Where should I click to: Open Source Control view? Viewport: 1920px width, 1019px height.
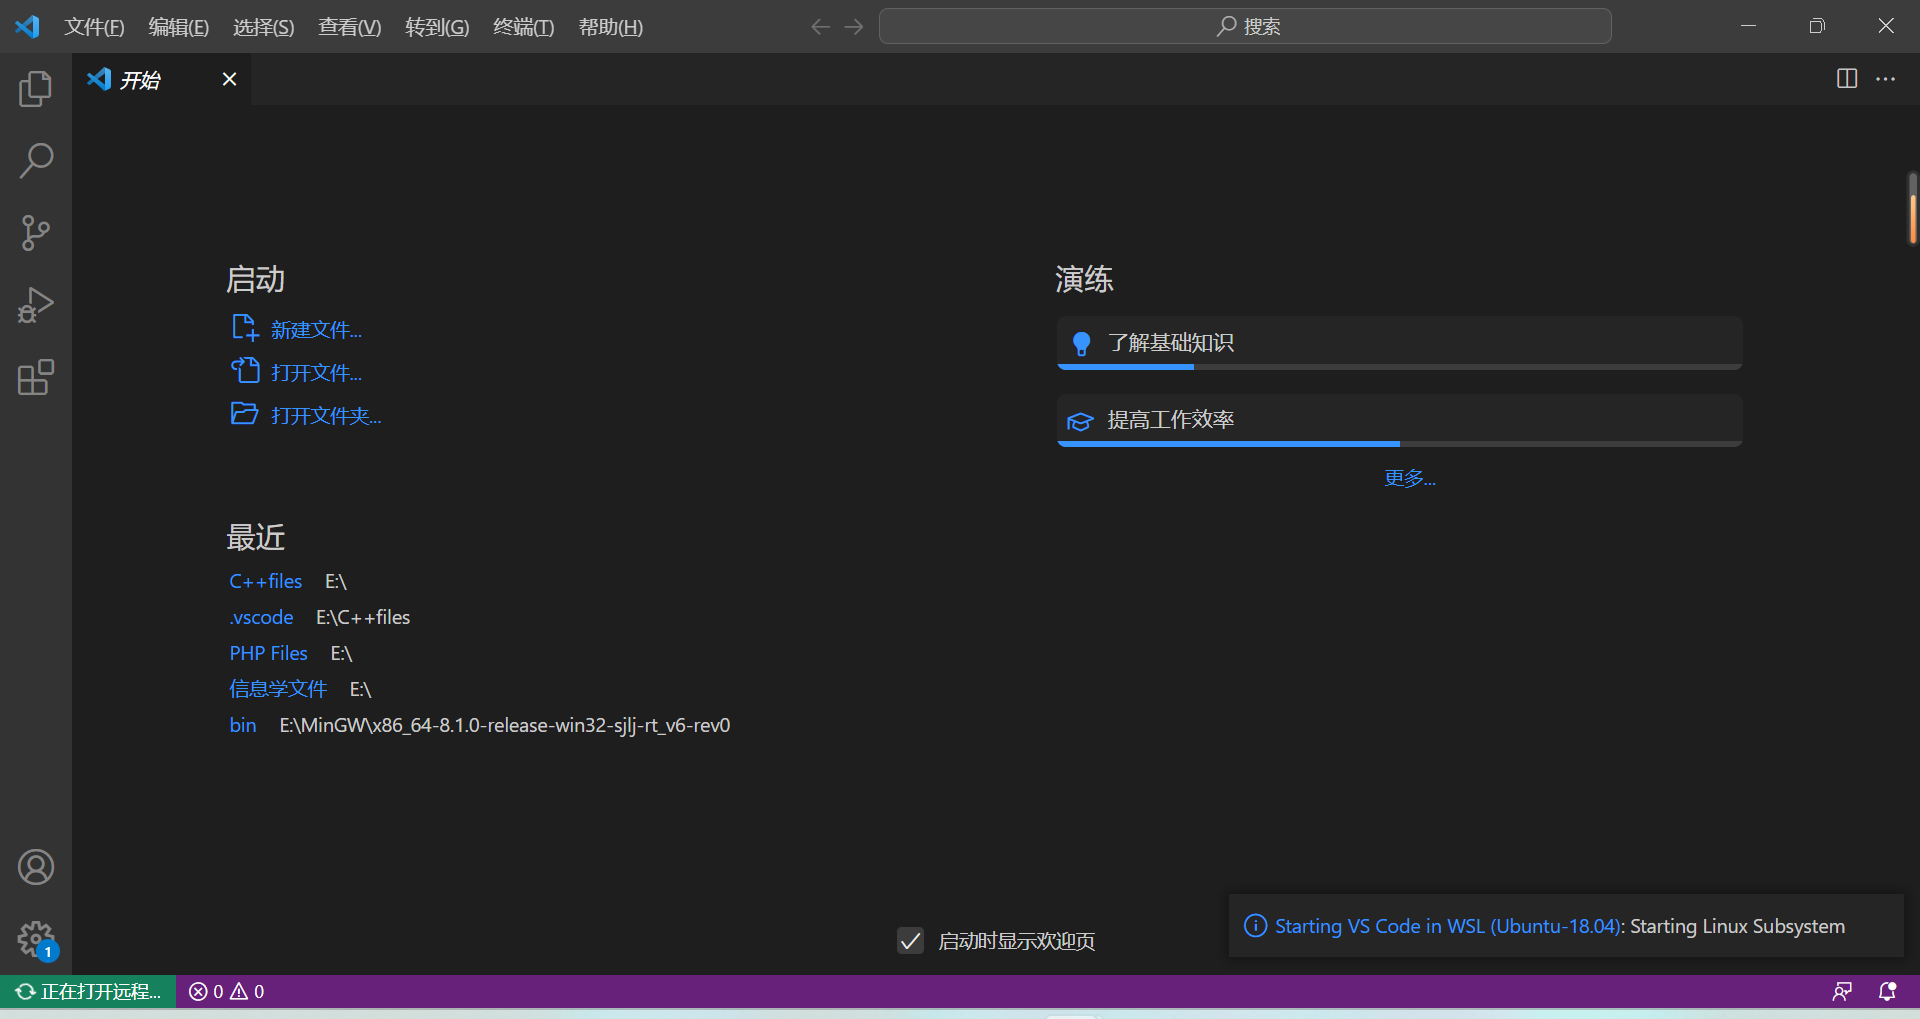pyautogui.click(x=35, y=233)
